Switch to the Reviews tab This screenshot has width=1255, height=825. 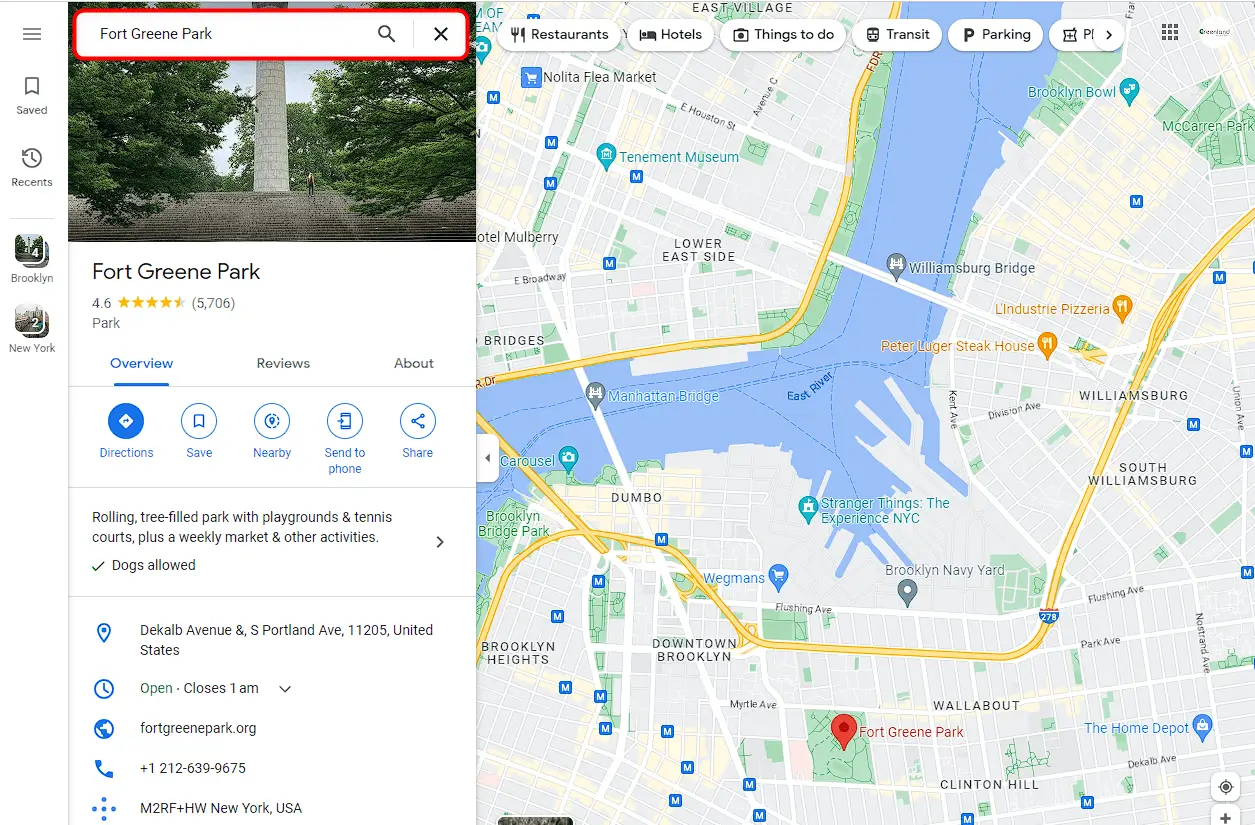(283, 364)
